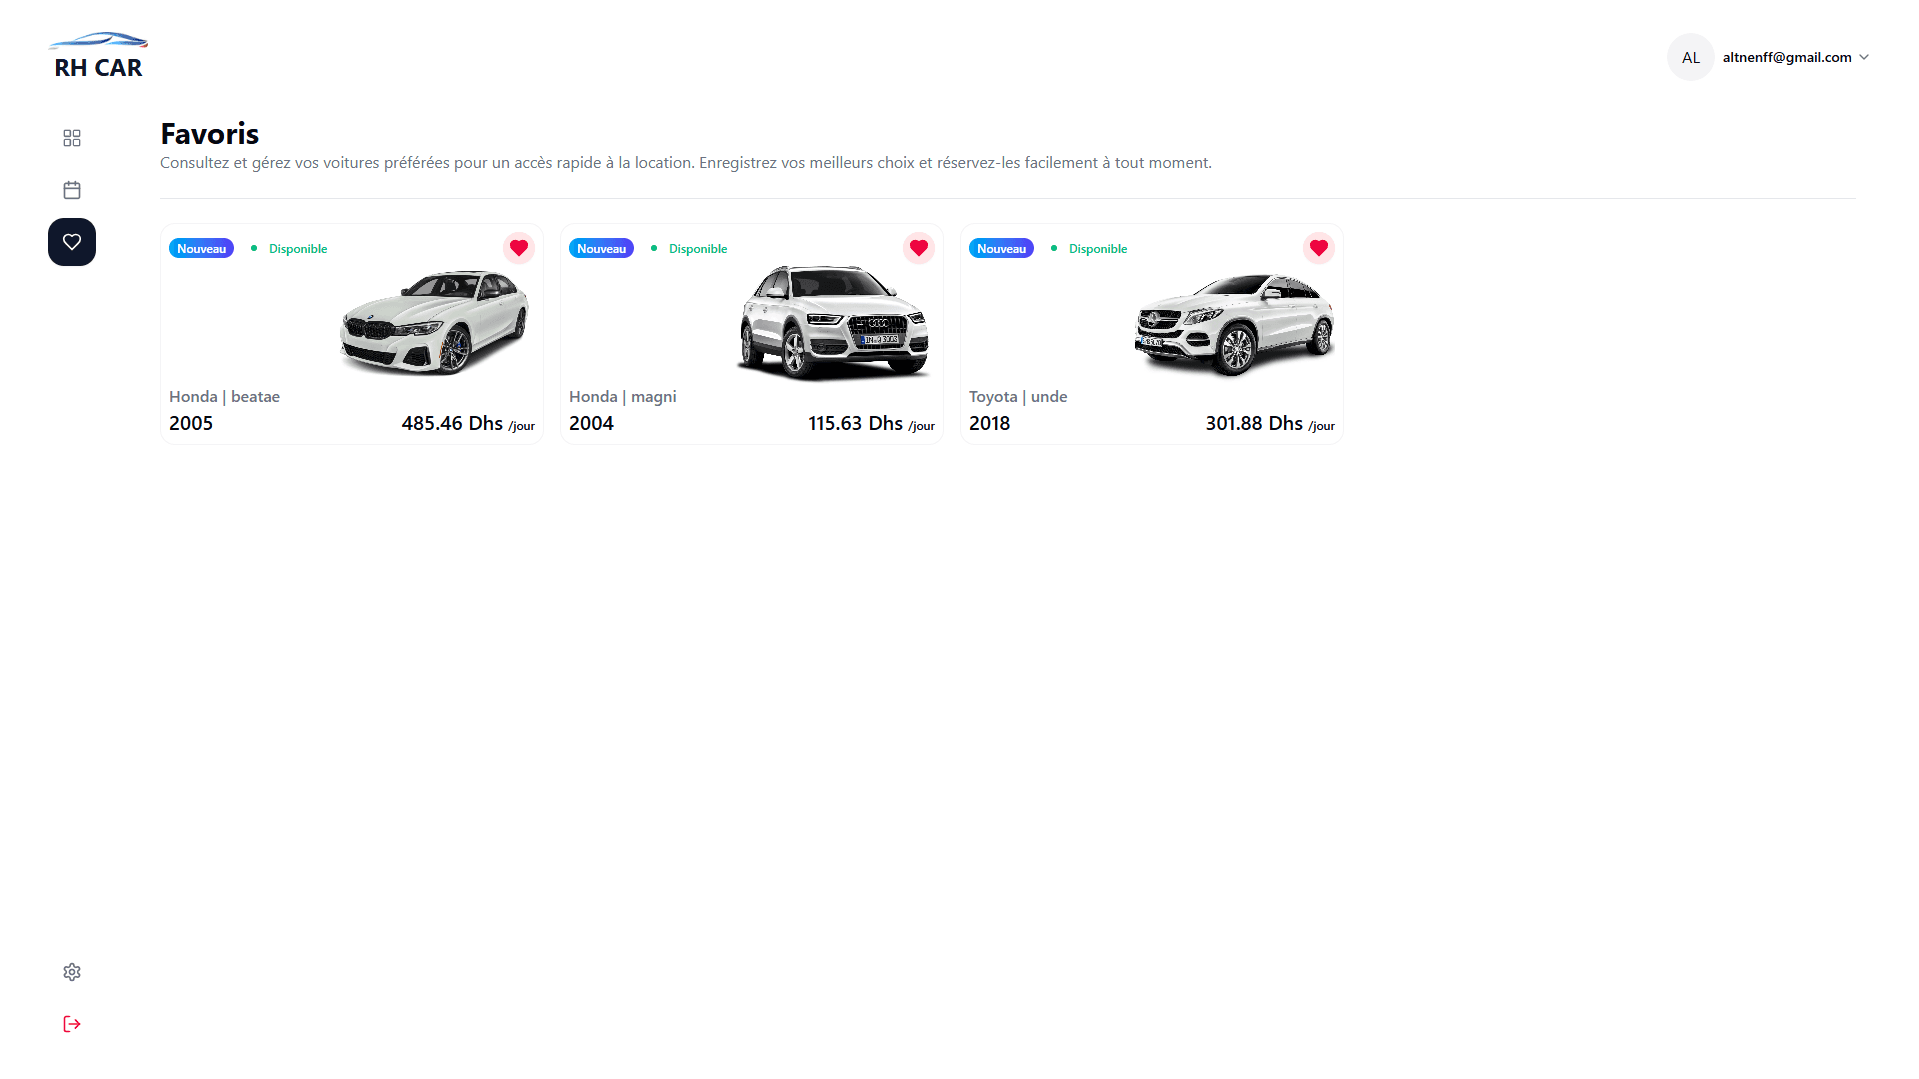Select the Favoris heart icon in sidebar
The height and width of the screenshot is (1079, 1919).
click(71, 241)
